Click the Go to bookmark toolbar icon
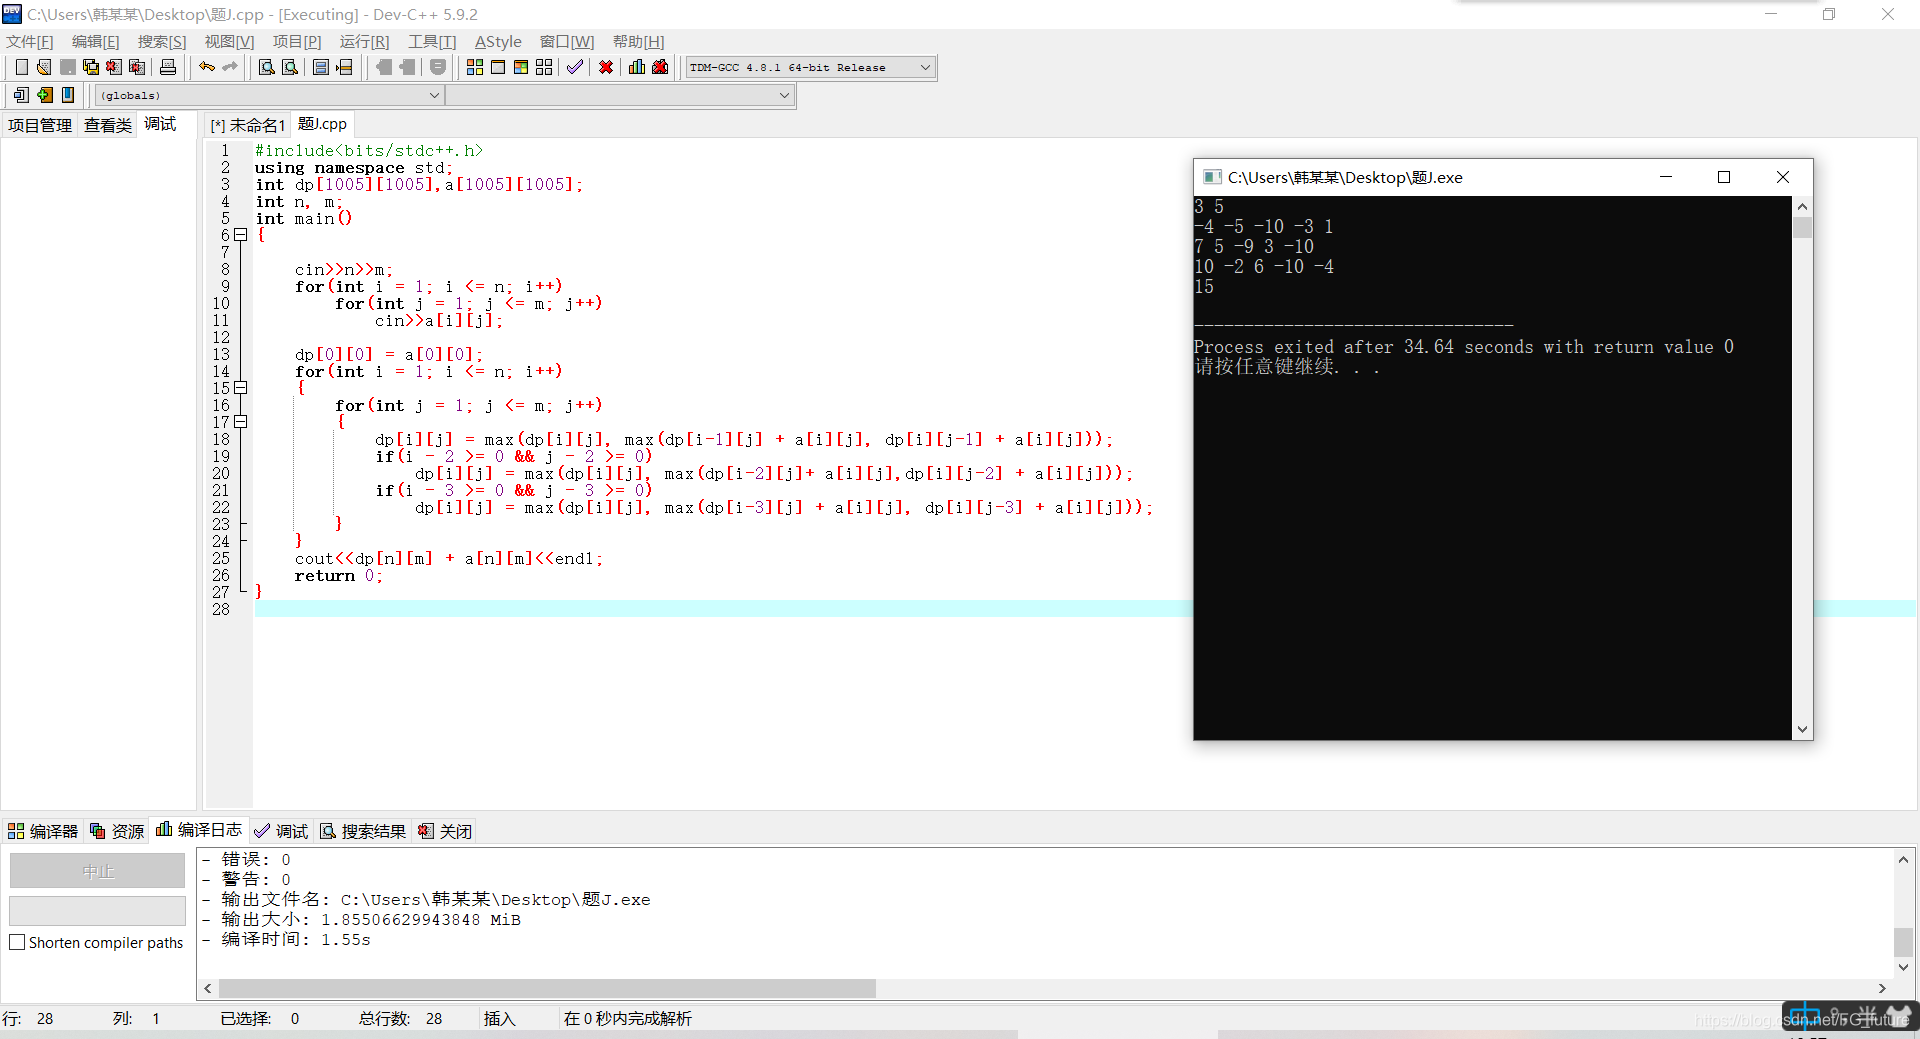This screenshot has height=1039, width=1920. 68,95
